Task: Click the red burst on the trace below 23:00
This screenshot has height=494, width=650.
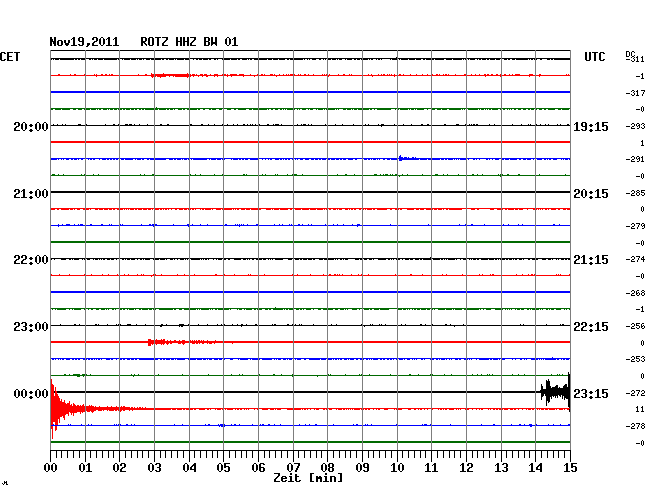Action: click(x=182, y=342)
